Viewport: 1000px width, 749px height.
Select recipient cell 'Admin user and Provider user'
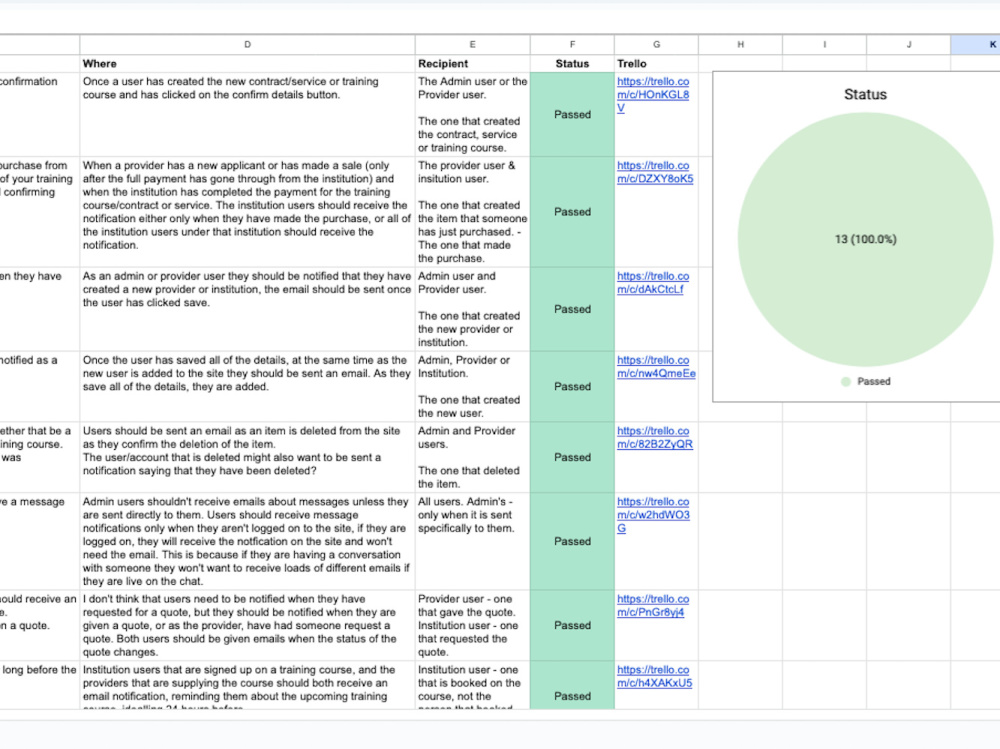[x=473, y=309]
